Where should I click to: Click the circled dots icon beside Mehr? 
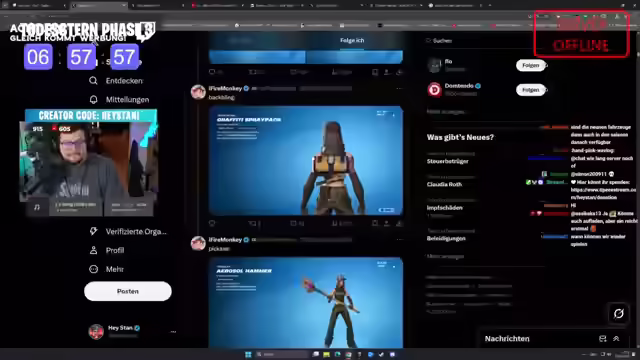click(x=93, y=269)
